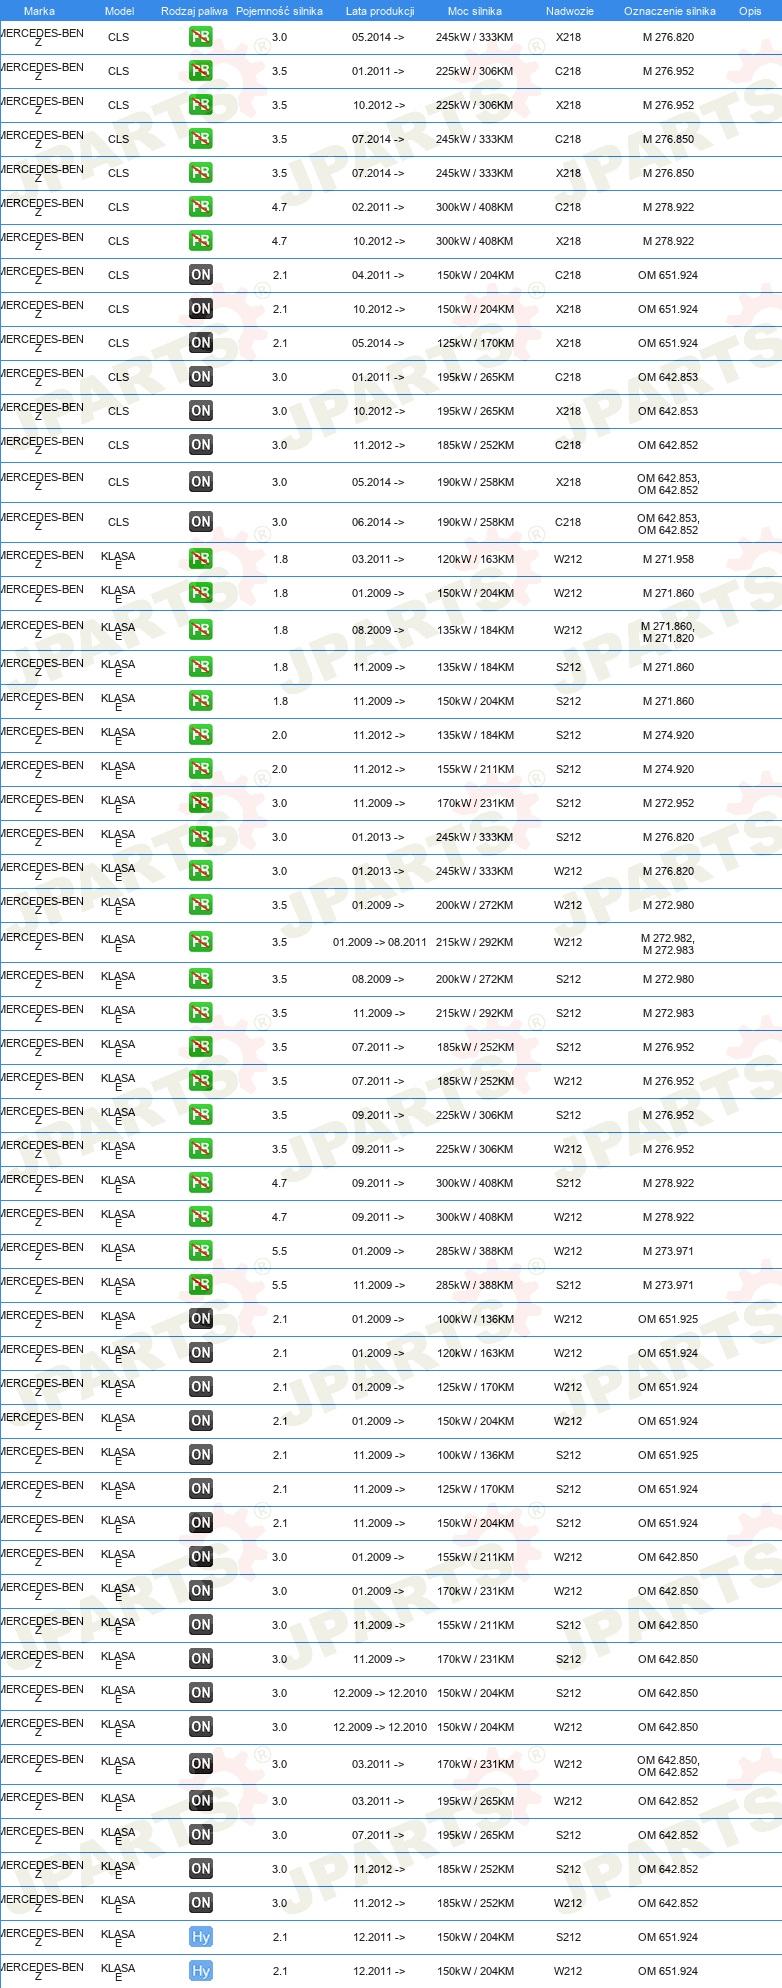Click ON icon for CLS 11.2012 185kW row
This screenshot has height=1988, width=782.
(x=200, y=445)
